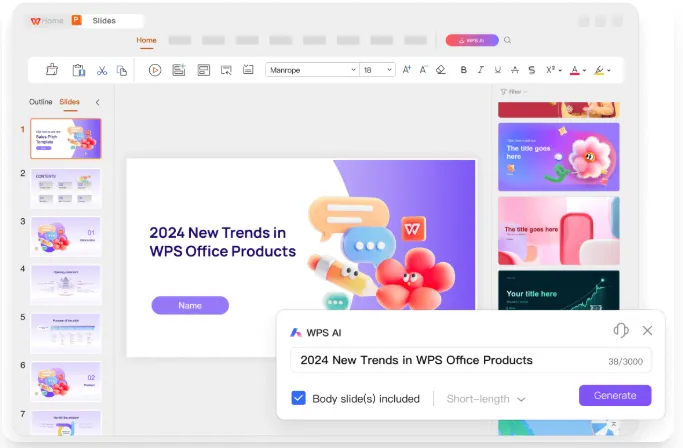The image size is (683, 448).
Task: Open the slide layout icon
Action: point(203,70)
